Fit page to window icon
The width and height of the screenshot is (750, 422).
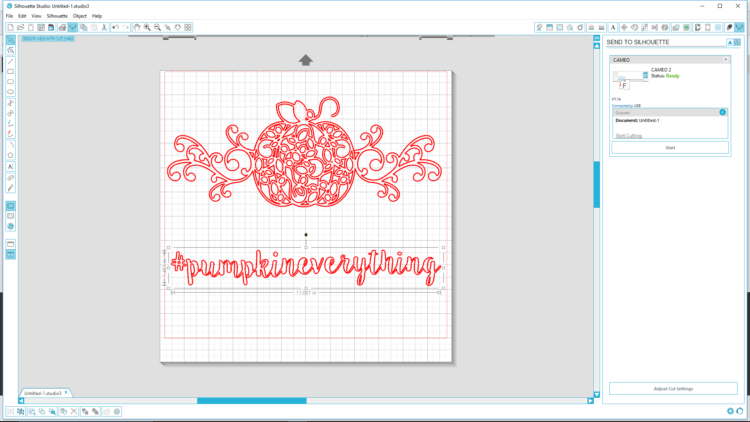tap(188, 28)
